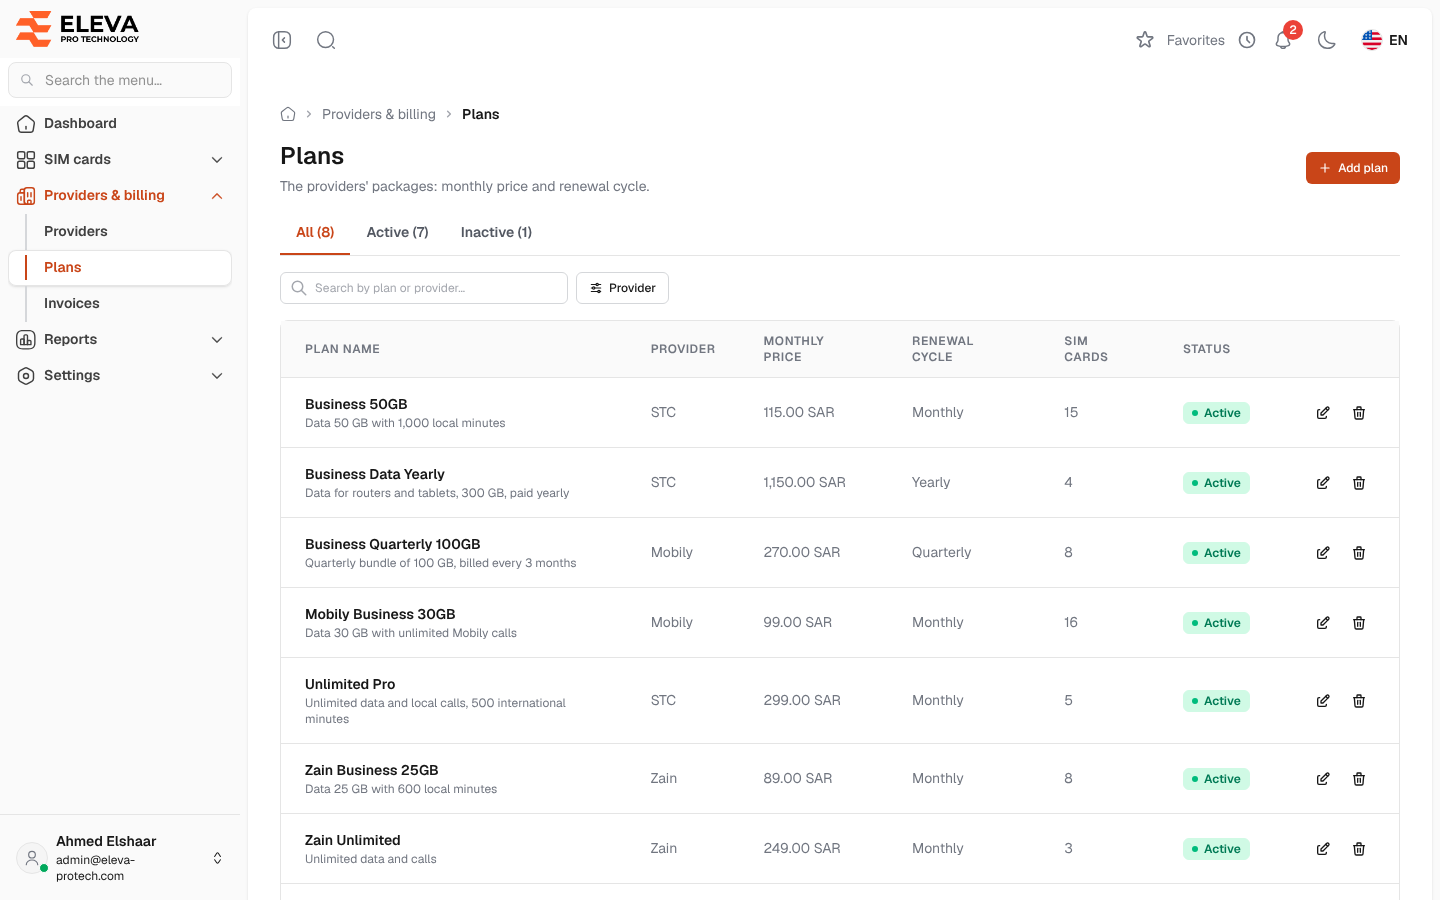1440x900 pixels.
Task: Open the Provider filter
Action: pyautogui.click(x=622, y=288)
